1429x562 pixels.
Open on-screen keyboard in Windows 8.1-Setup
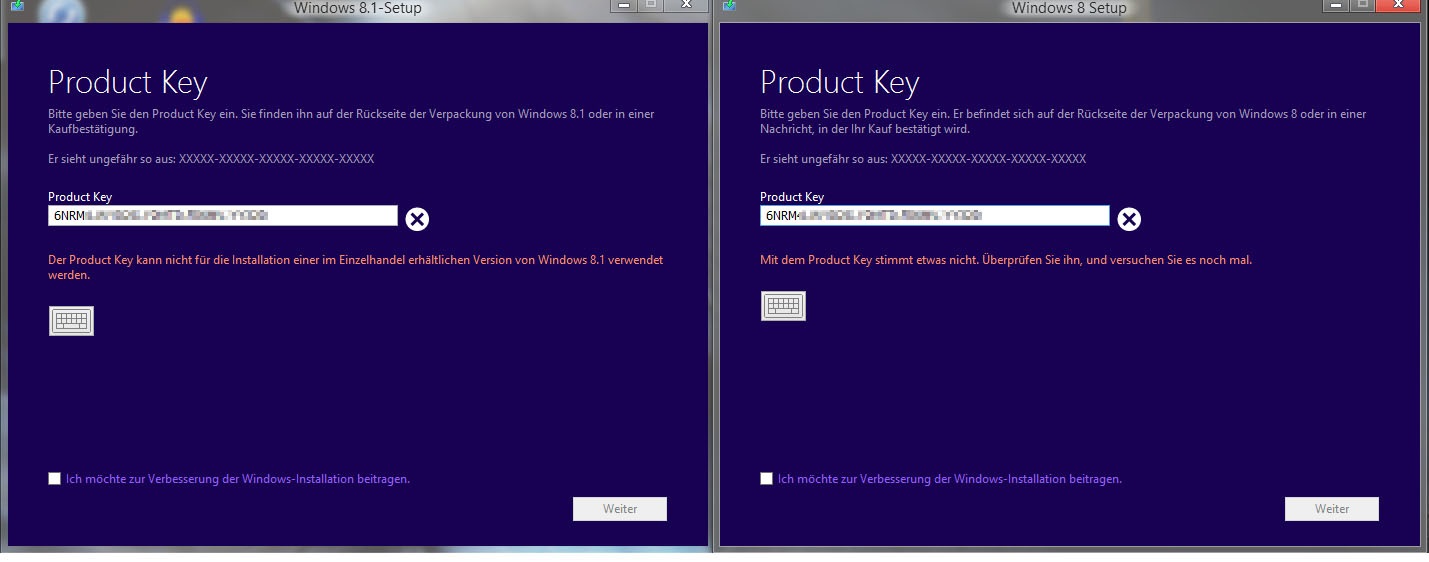pos(71,320)
